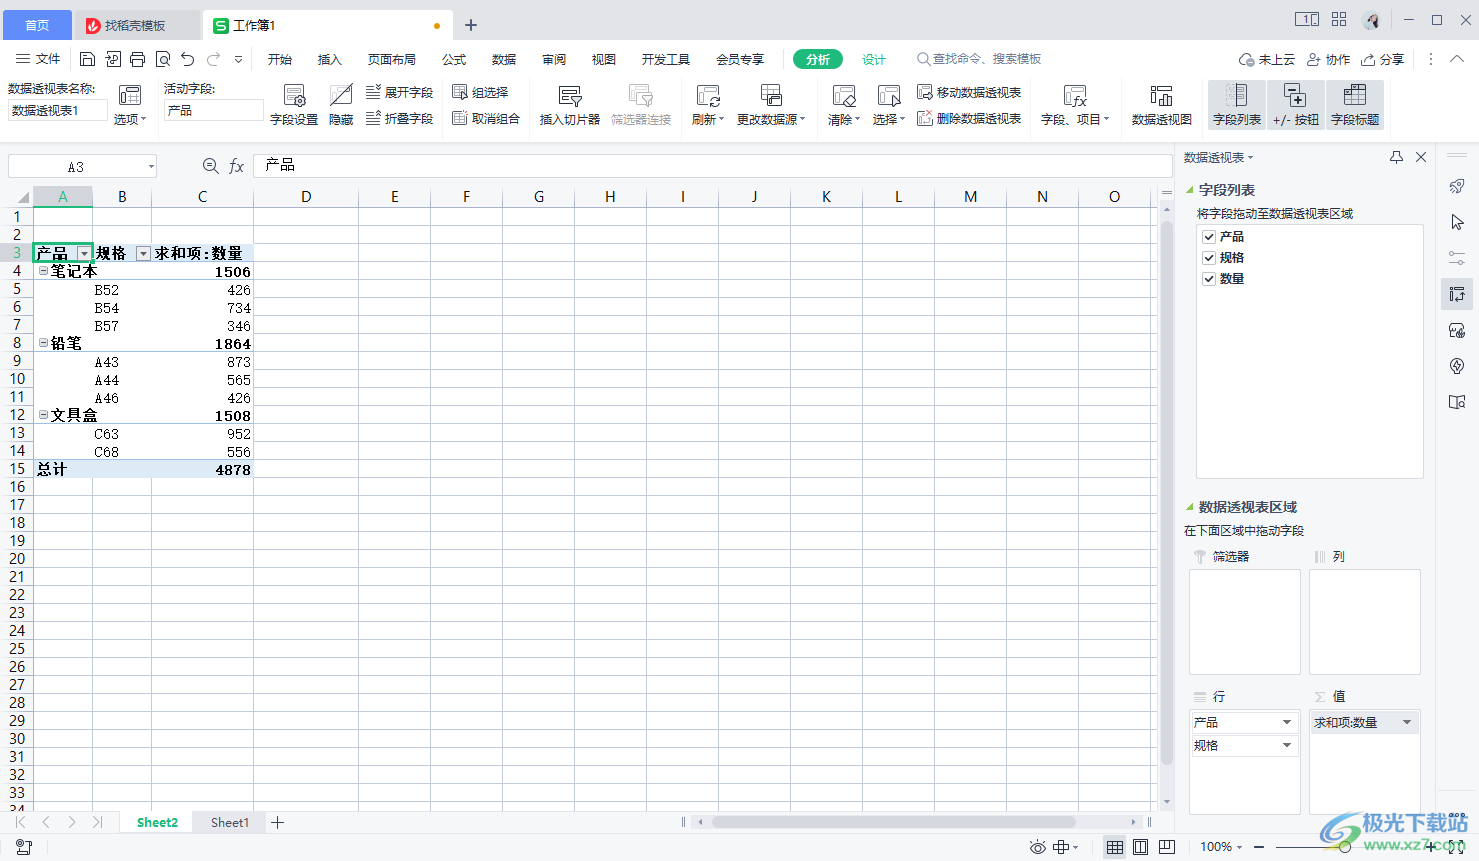Click the rocket icon in right sidebar
This screenshot has width=1479, height=861.
[1457, 186]
